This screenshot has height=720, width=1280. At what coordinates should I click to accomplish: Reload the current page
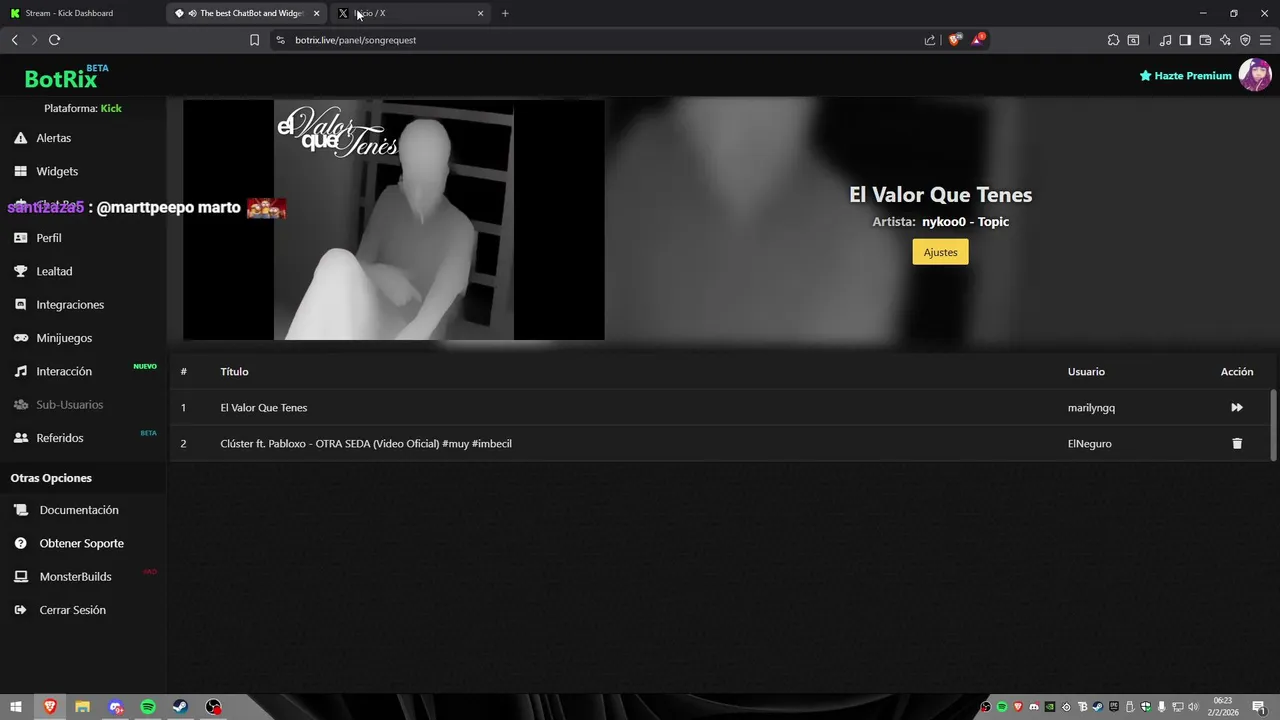(54, 40)
